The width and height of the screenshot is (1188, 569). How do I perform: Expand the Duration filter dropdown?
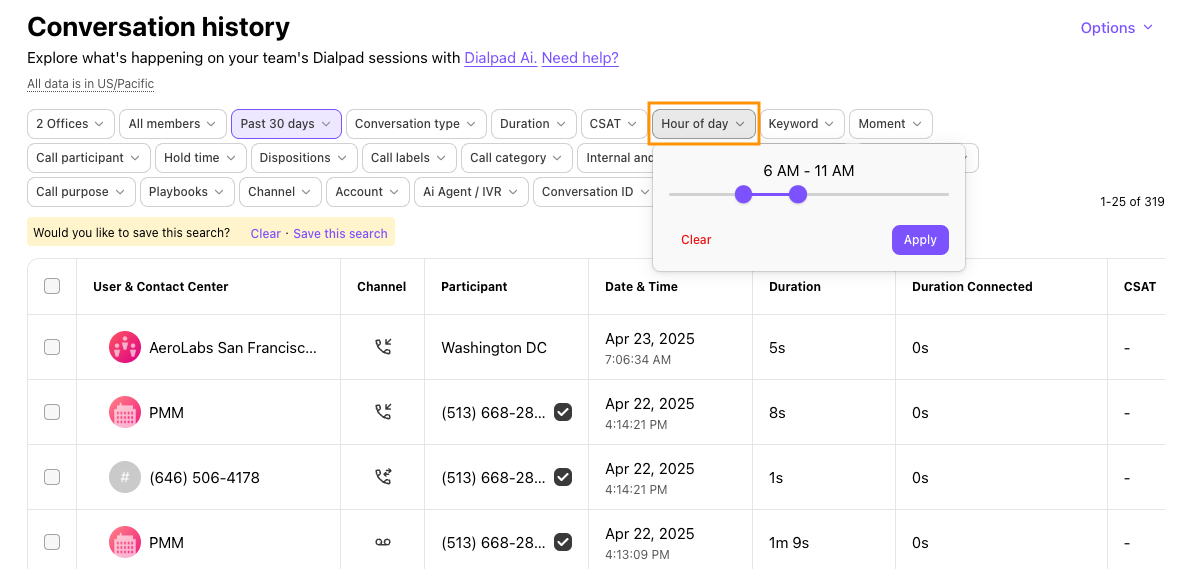pyautogui.click(x=533, y=123)
